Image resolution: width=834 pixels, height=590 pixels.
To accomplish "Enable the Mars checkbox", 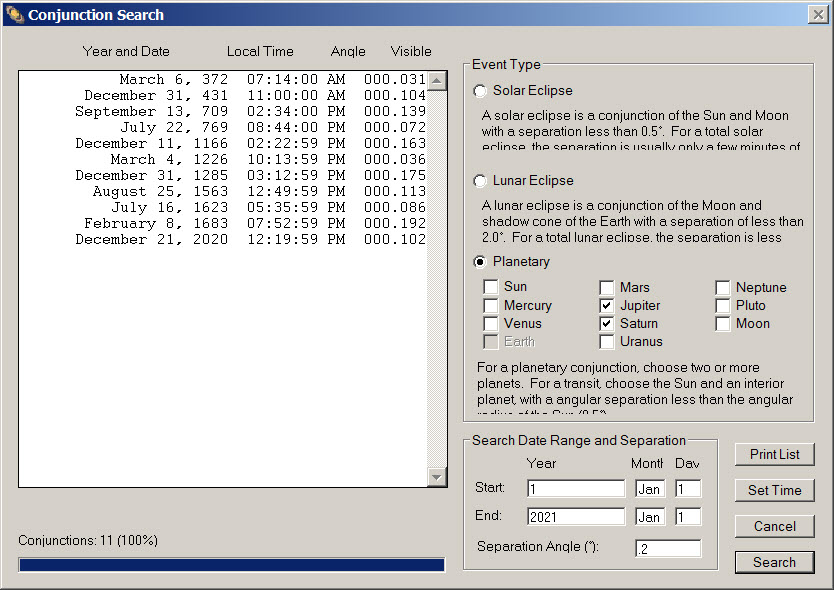I will [x=606, y=287].
